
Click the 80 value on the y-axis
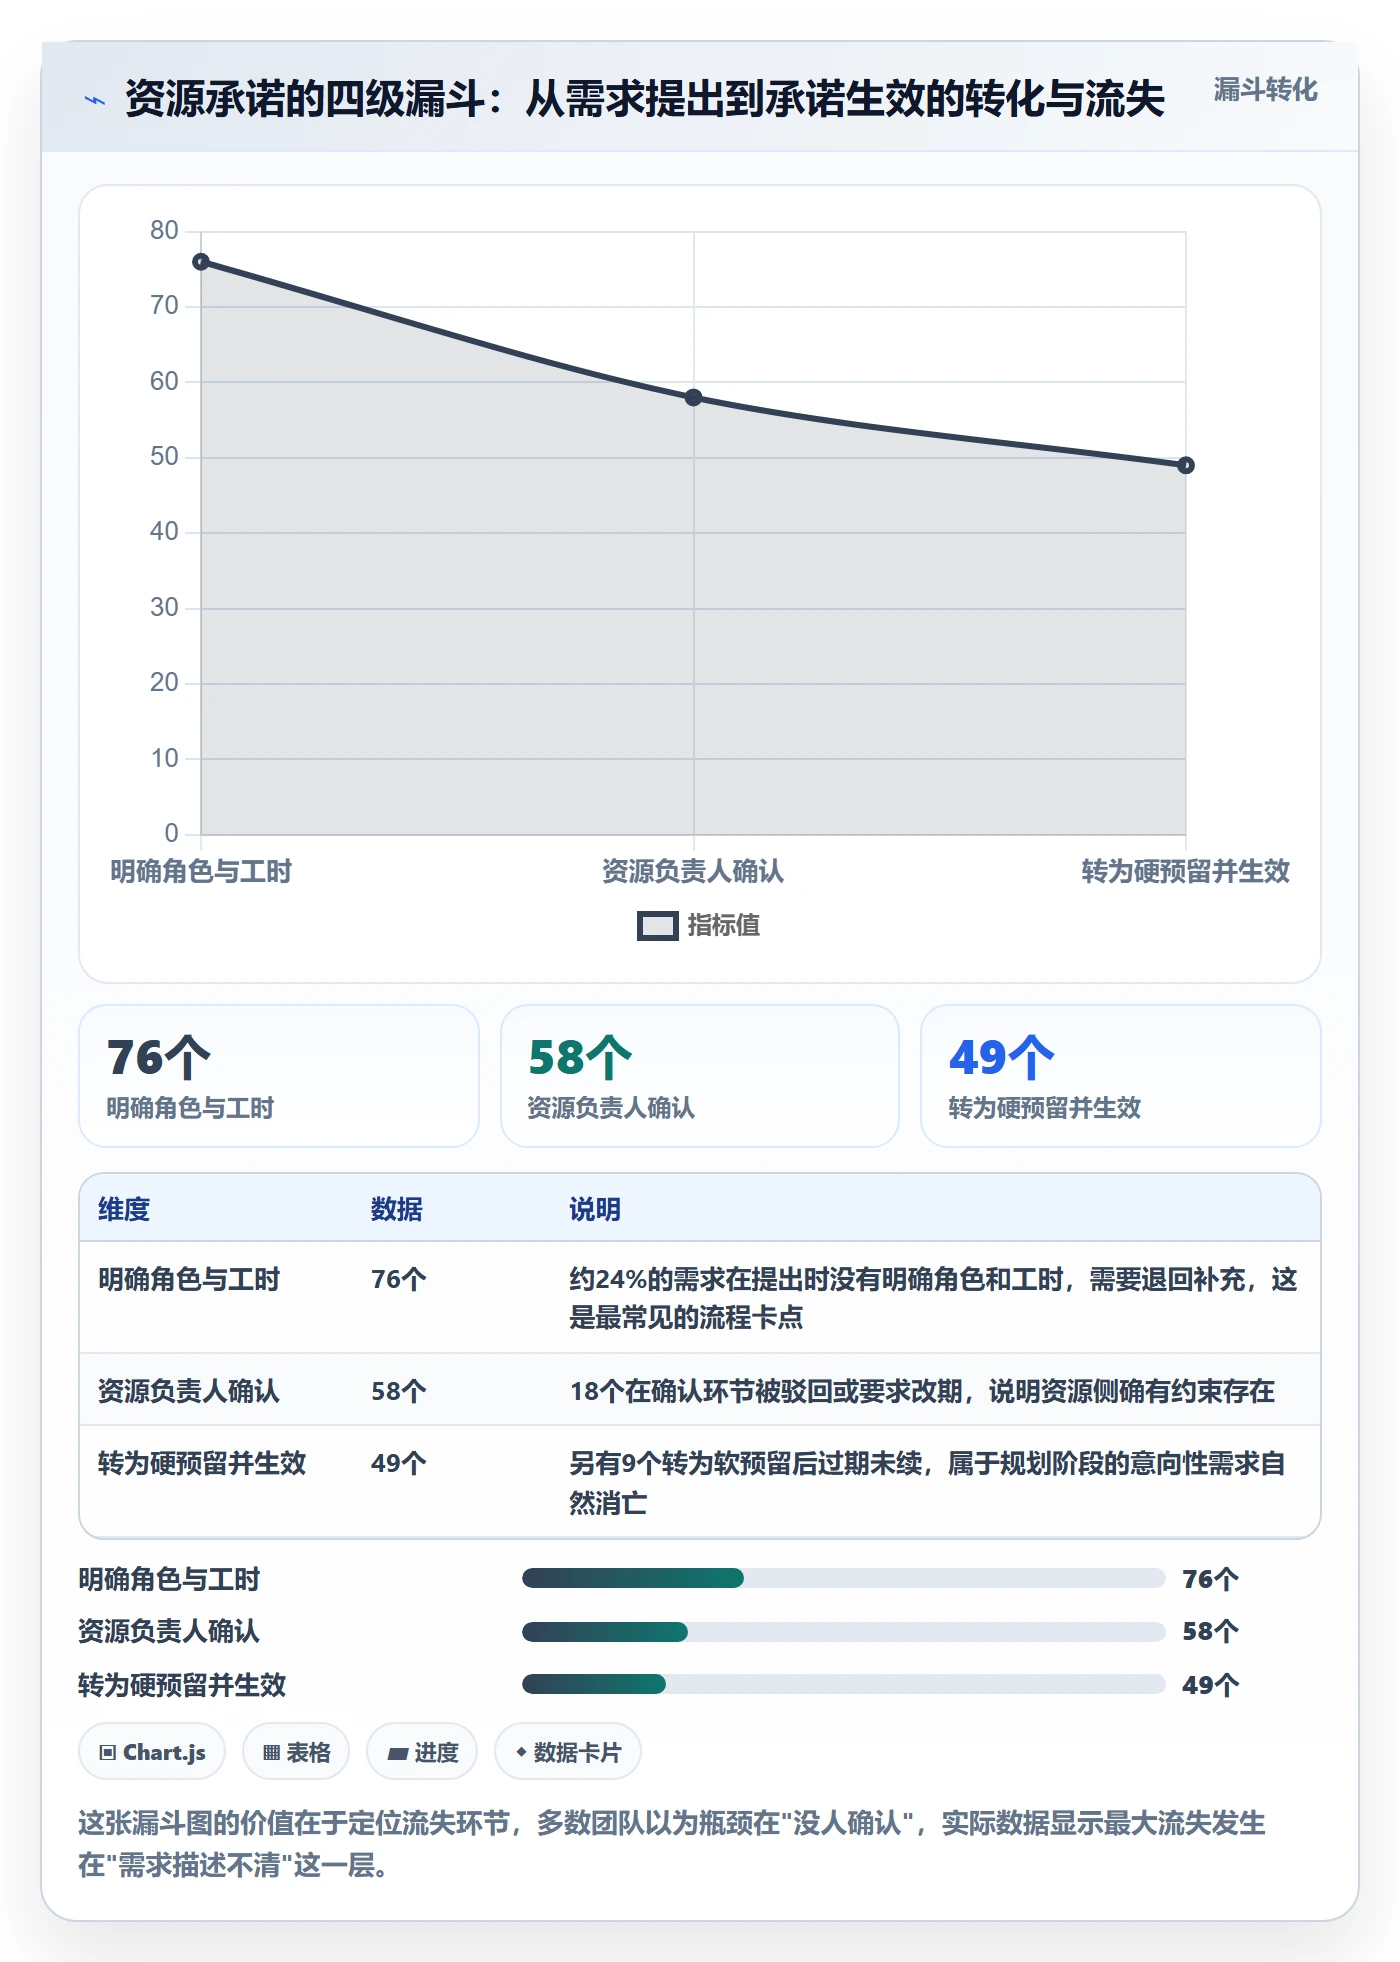point(164,231)
